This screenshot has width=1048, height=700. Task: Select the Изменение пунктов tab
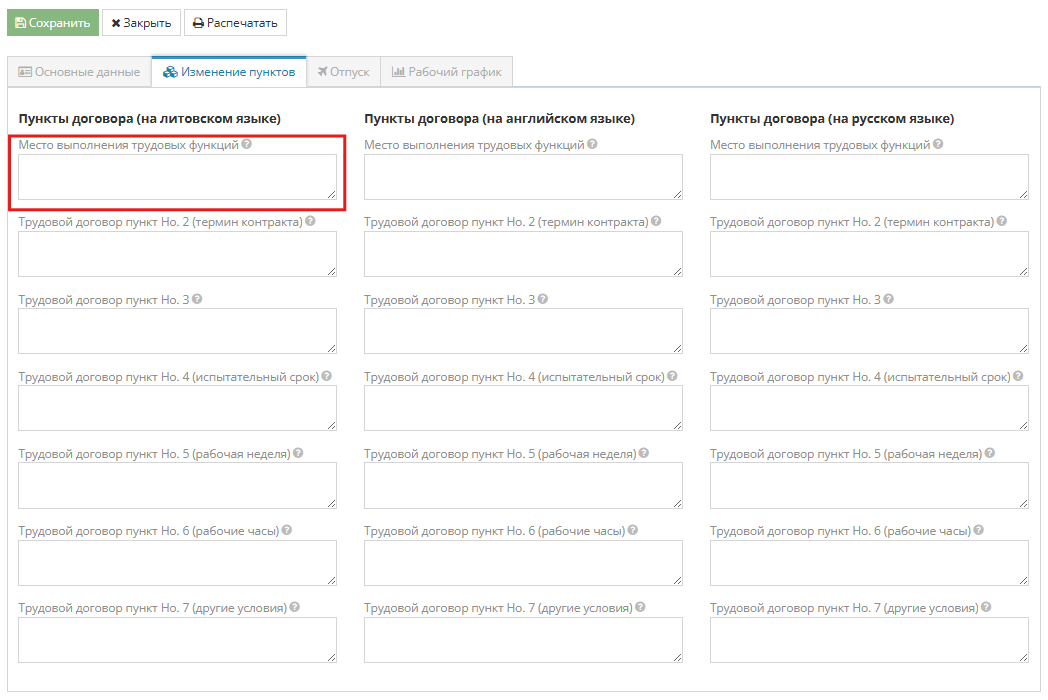pyautogui.click(x=229, y=72)
